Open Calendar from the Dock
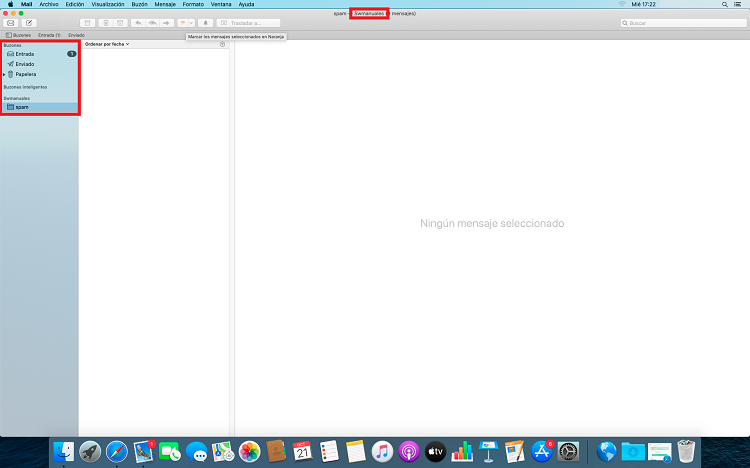This screenshot has width=750, height=468. [302, 451]
